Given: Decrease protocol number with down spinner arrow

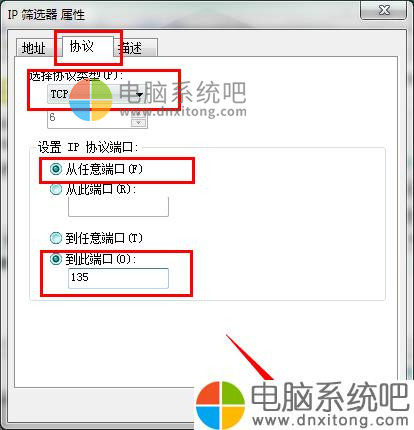Looking at the screenshot, I should 139,123.
